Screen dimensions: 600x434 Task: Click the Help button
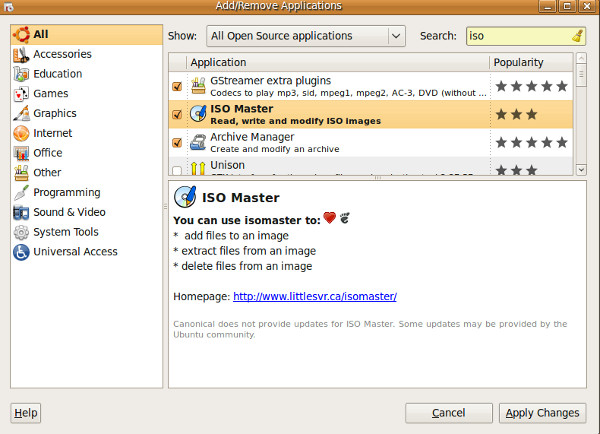point(26,413)
